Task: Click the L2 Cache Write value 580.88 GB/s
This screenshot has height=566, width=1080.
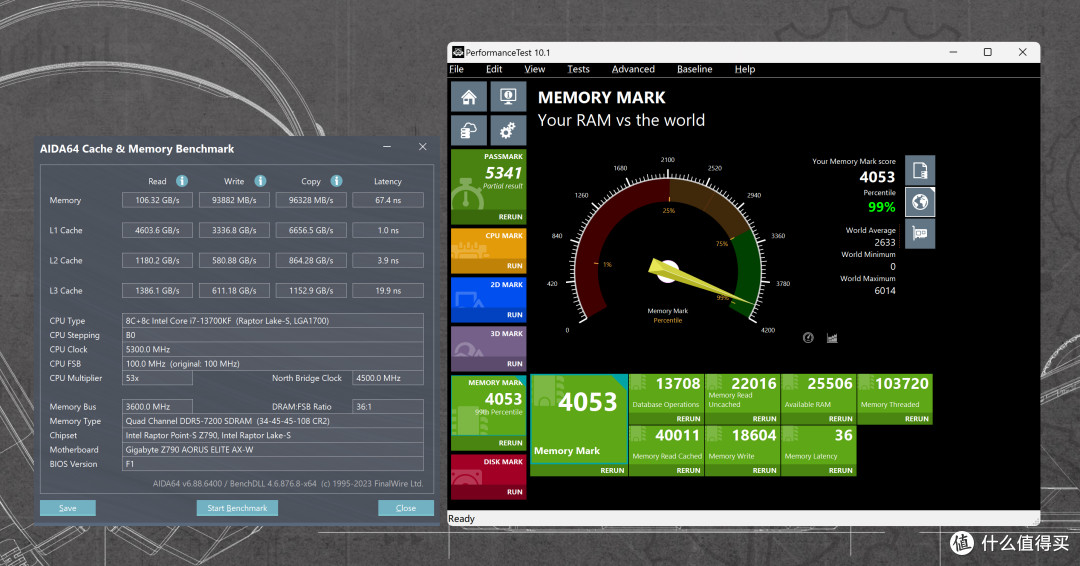Action: 234,260
